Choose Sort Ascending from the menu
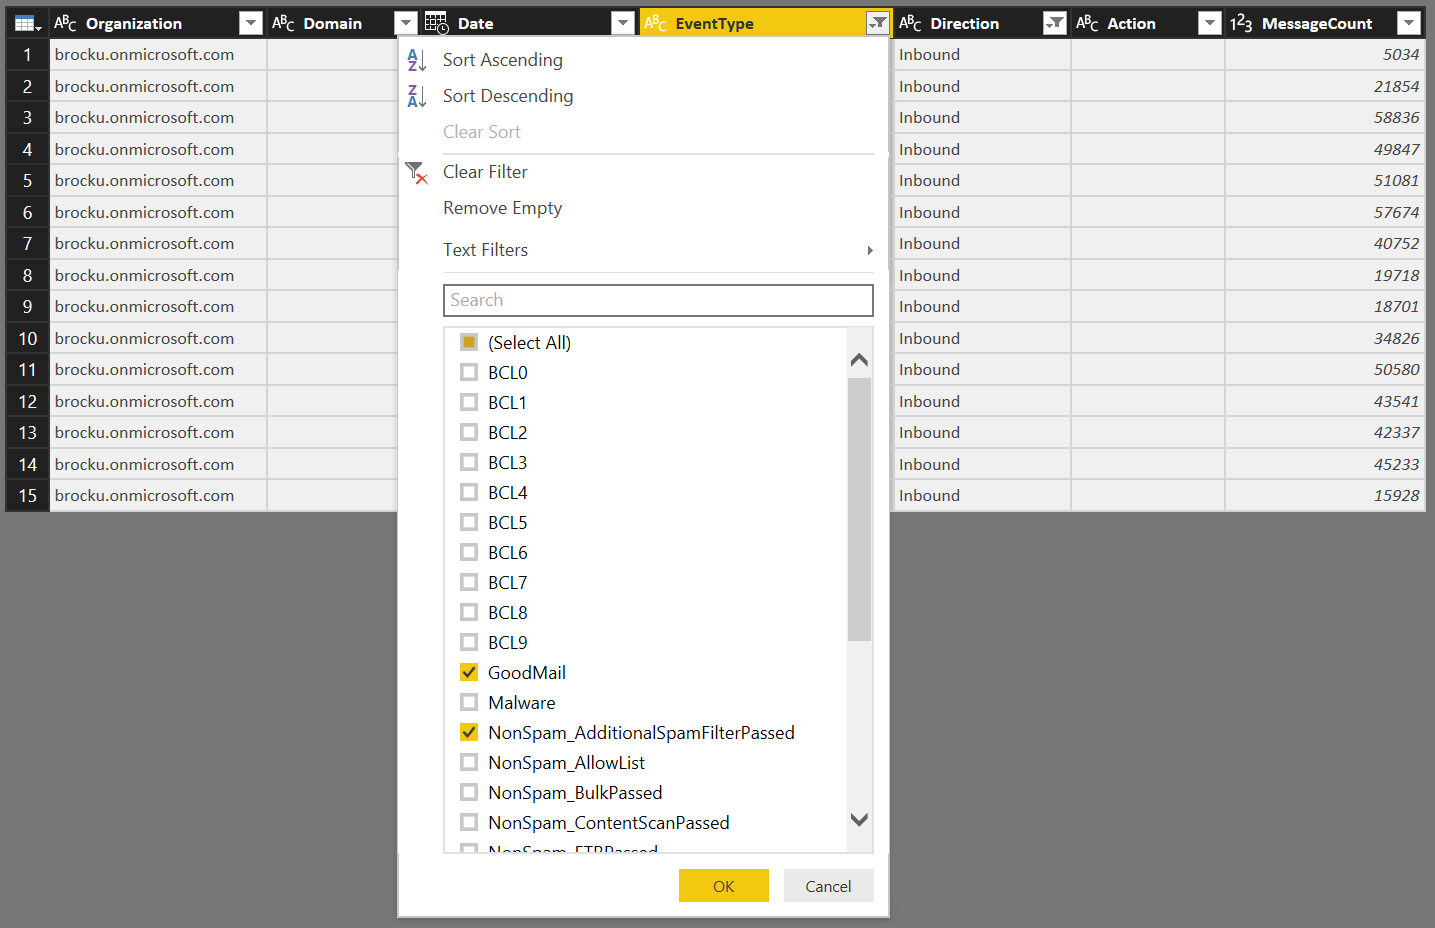This screenshot has height=928, width=1435. (502, 60)
